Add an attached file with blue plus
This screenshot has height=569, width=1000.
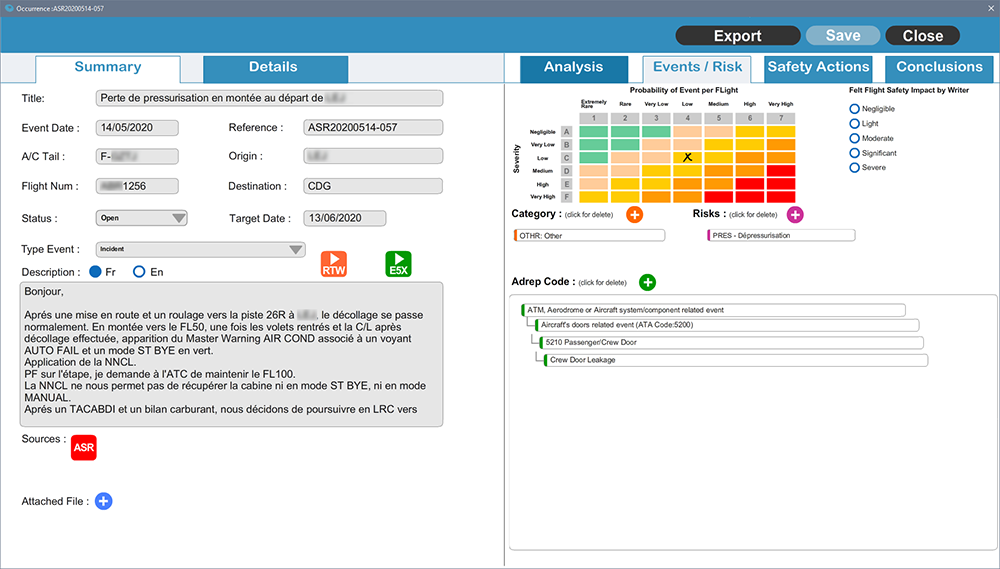[x=104, y=501]
